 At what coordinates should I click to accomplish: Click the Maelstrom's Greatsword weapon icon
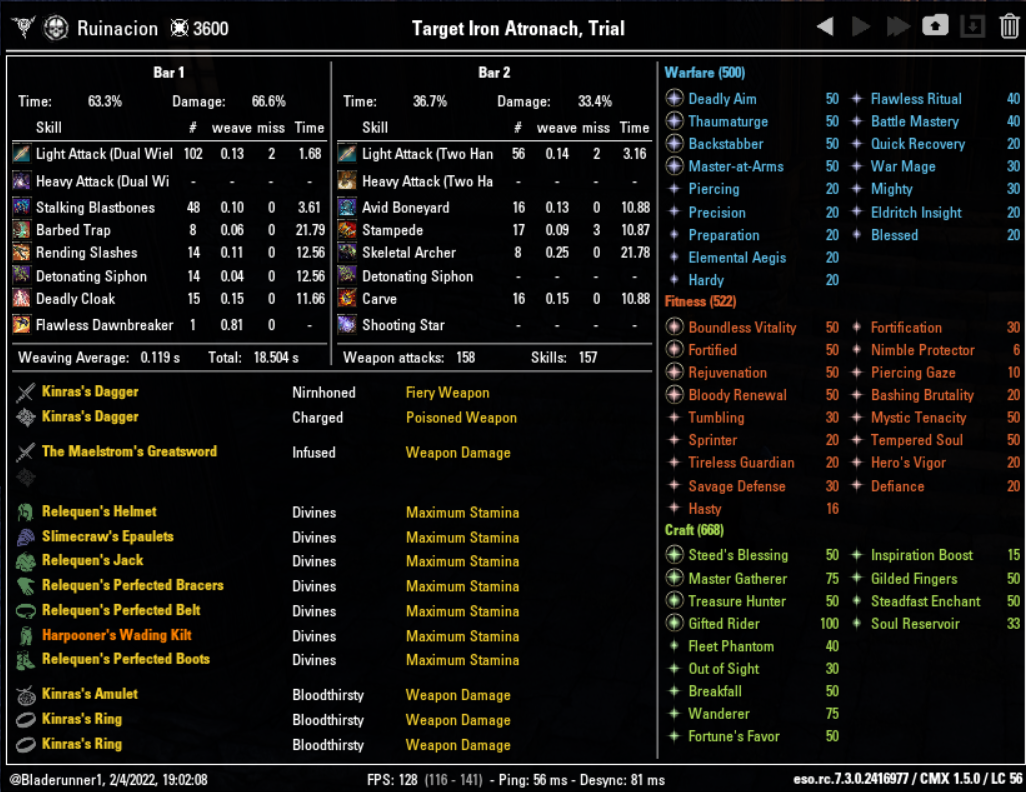pos(26,452)
